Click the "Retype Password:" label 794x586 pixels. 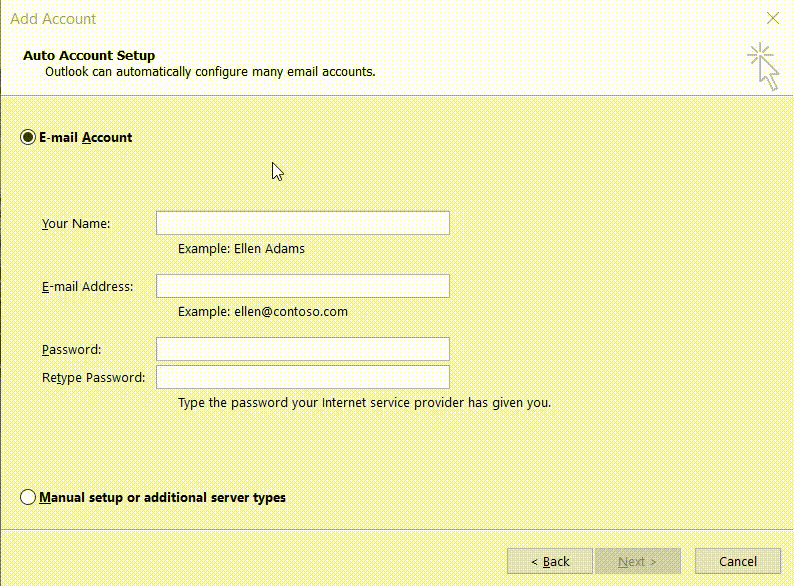click(x=93, y=377)
